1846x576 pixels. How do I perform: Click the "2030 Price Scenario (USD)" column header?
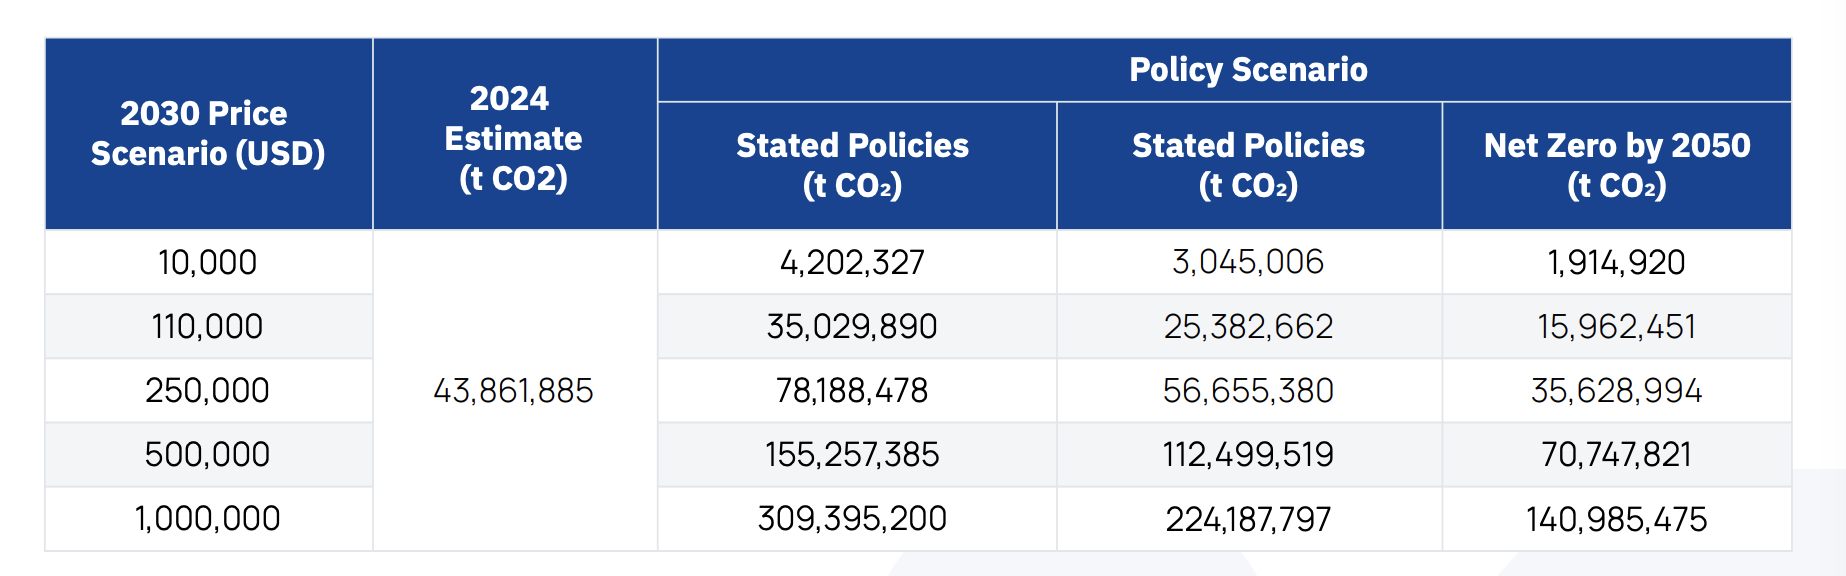point(208,134)
